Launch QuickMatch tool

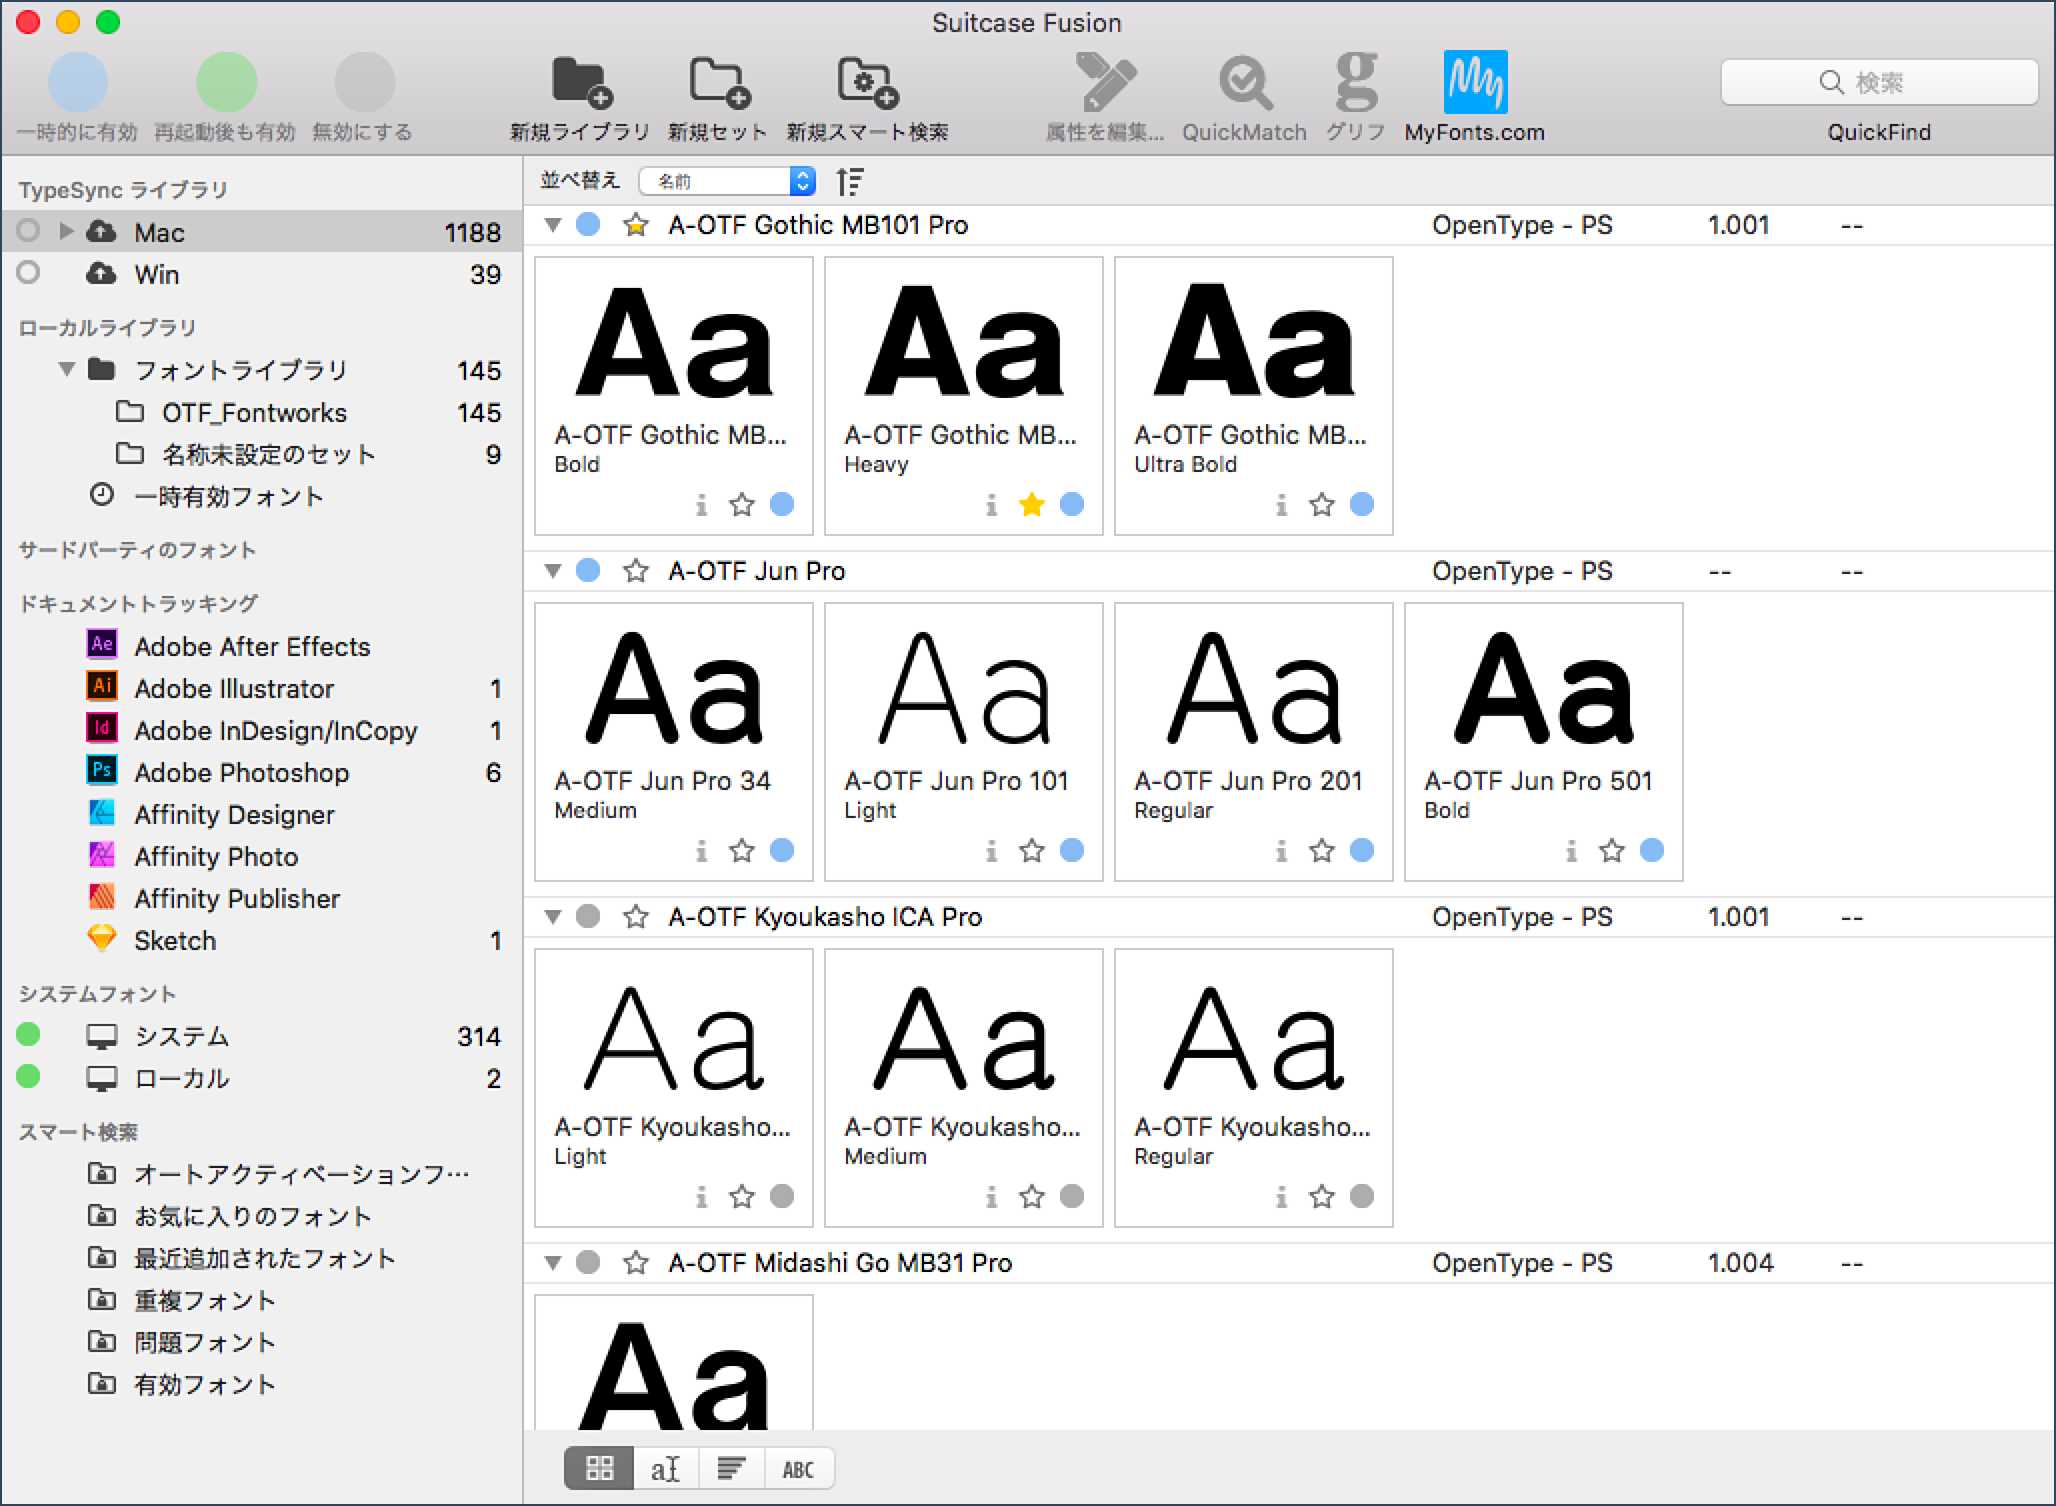pos(1245,83)
